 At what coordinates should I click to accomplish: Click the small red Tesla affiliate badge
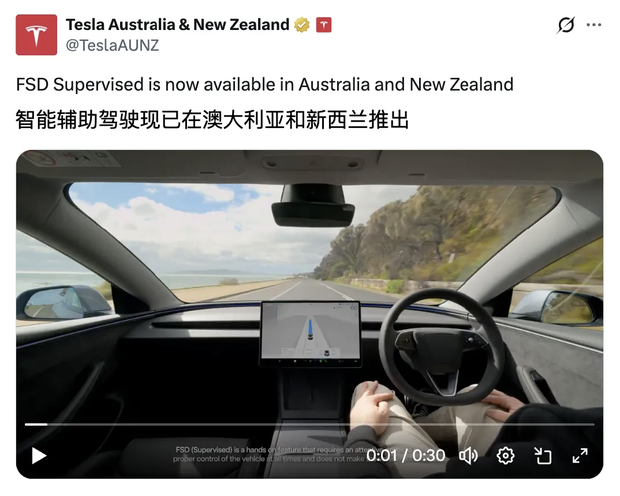pyautogui.click(x=323, y=25)
